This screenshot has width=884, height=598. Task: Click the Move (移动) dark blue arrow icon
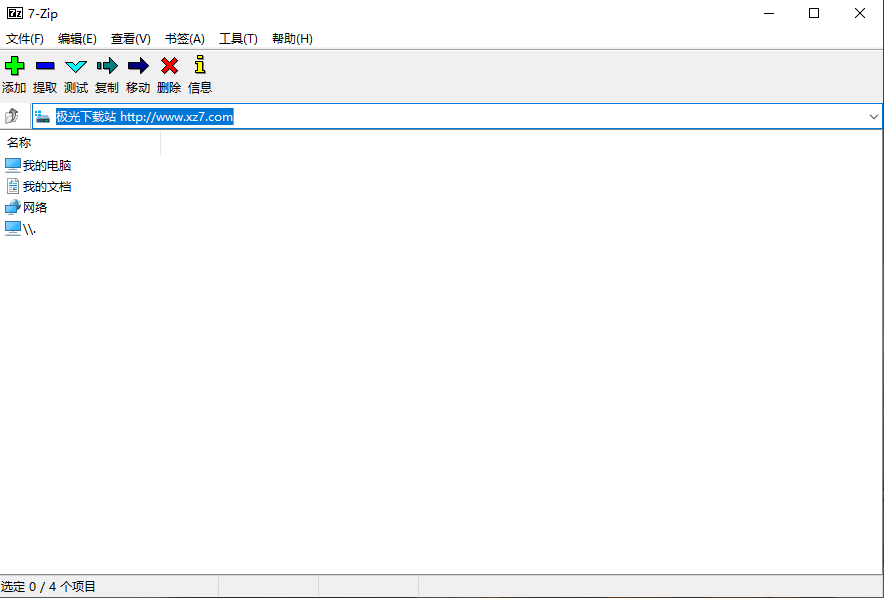click(138, 66)
